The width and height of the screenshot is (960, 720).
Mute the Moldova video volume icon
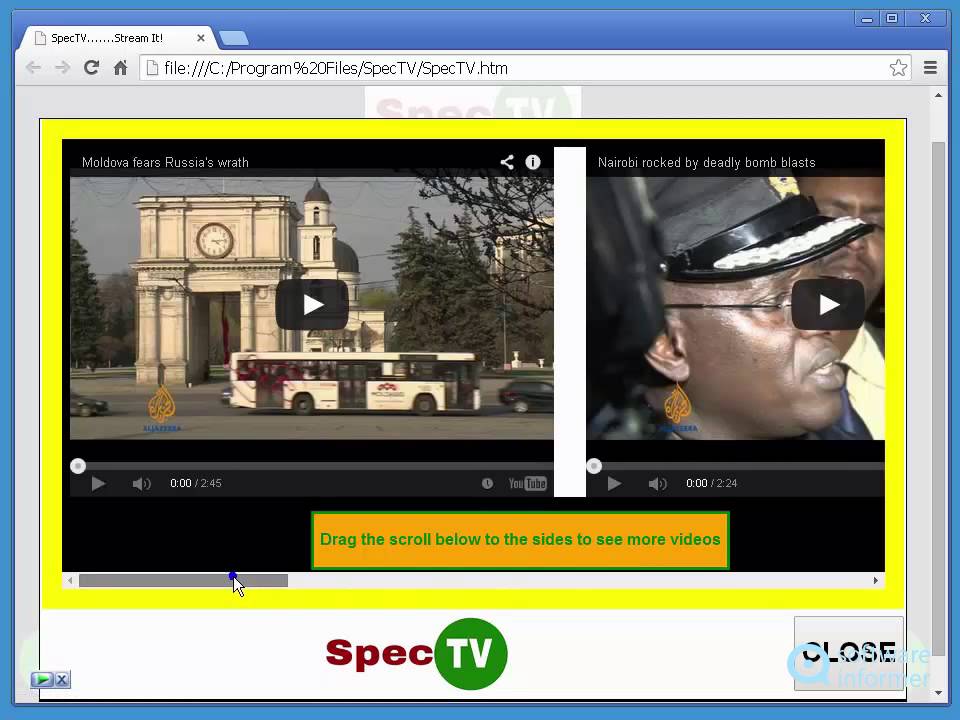tap(141, 484)
